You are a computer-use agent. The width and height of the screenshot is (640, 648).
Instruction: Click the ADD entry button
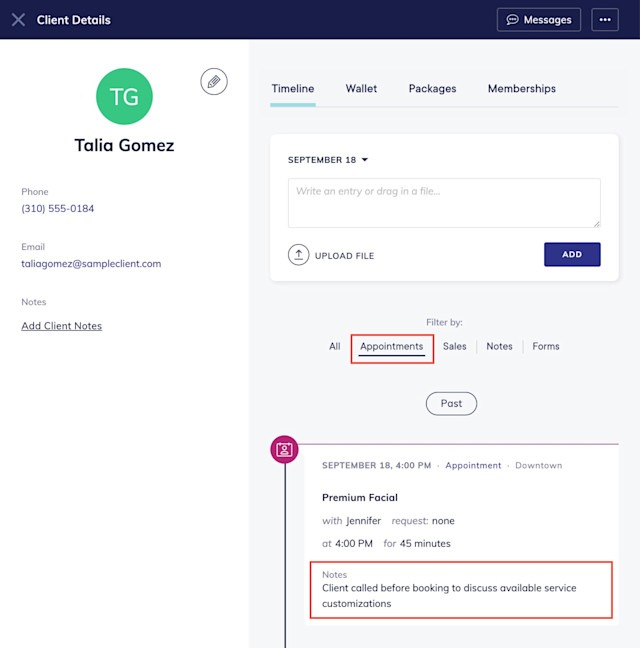point(572,255)
